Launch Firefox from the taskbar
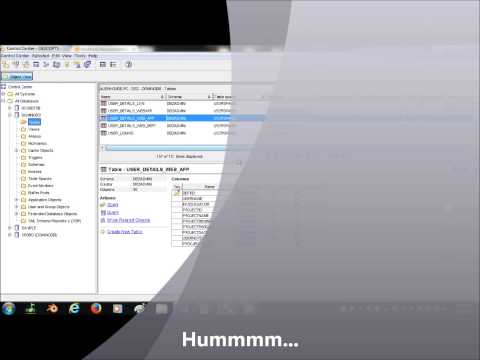Screen dimensions: 480x360 96,309
